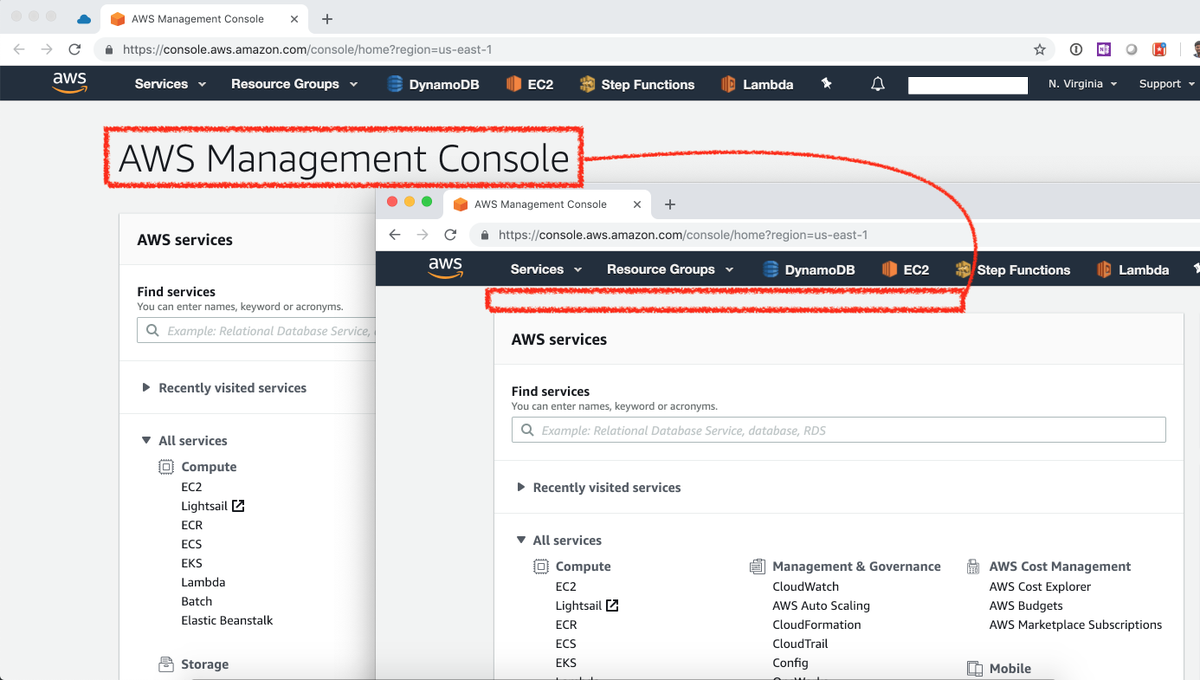The image size is (1200, 680).
Task: Open EC2 under Compute in front window
Action: coord(566,587)
